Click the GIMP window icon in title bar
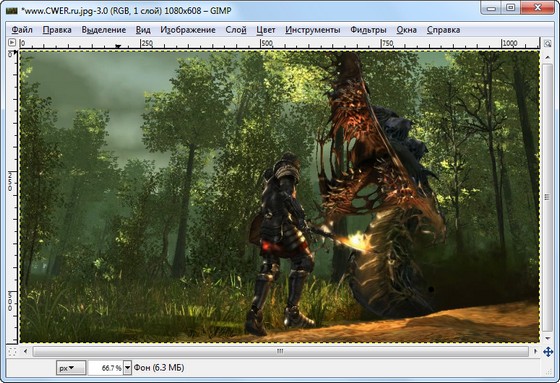Viewport: 560px width, 383px height. pyautogui.click(x=12, y=11)
